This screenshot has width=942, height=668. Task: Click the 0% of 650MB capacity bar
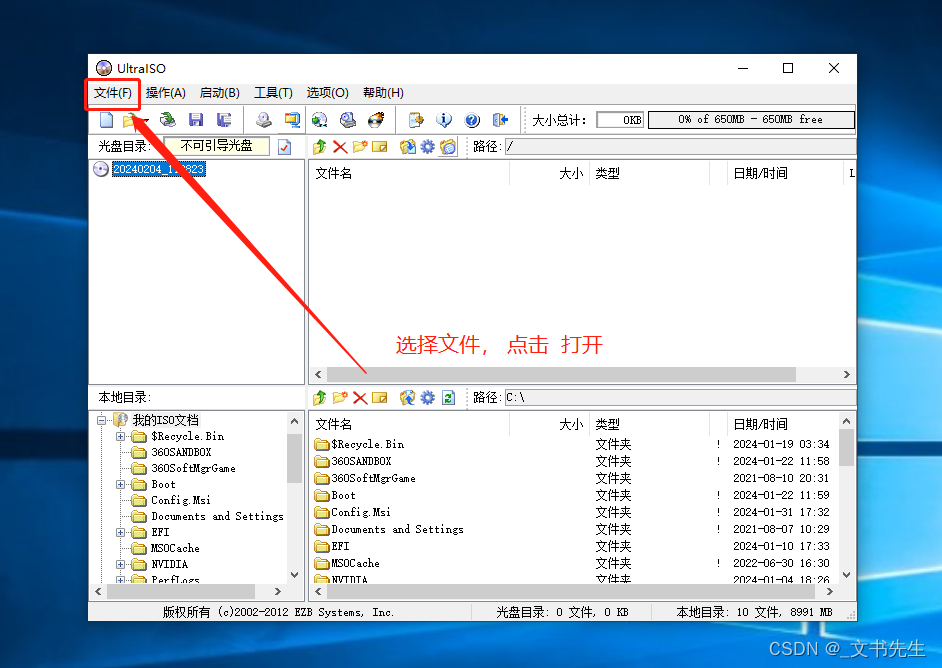pos(751,120)
